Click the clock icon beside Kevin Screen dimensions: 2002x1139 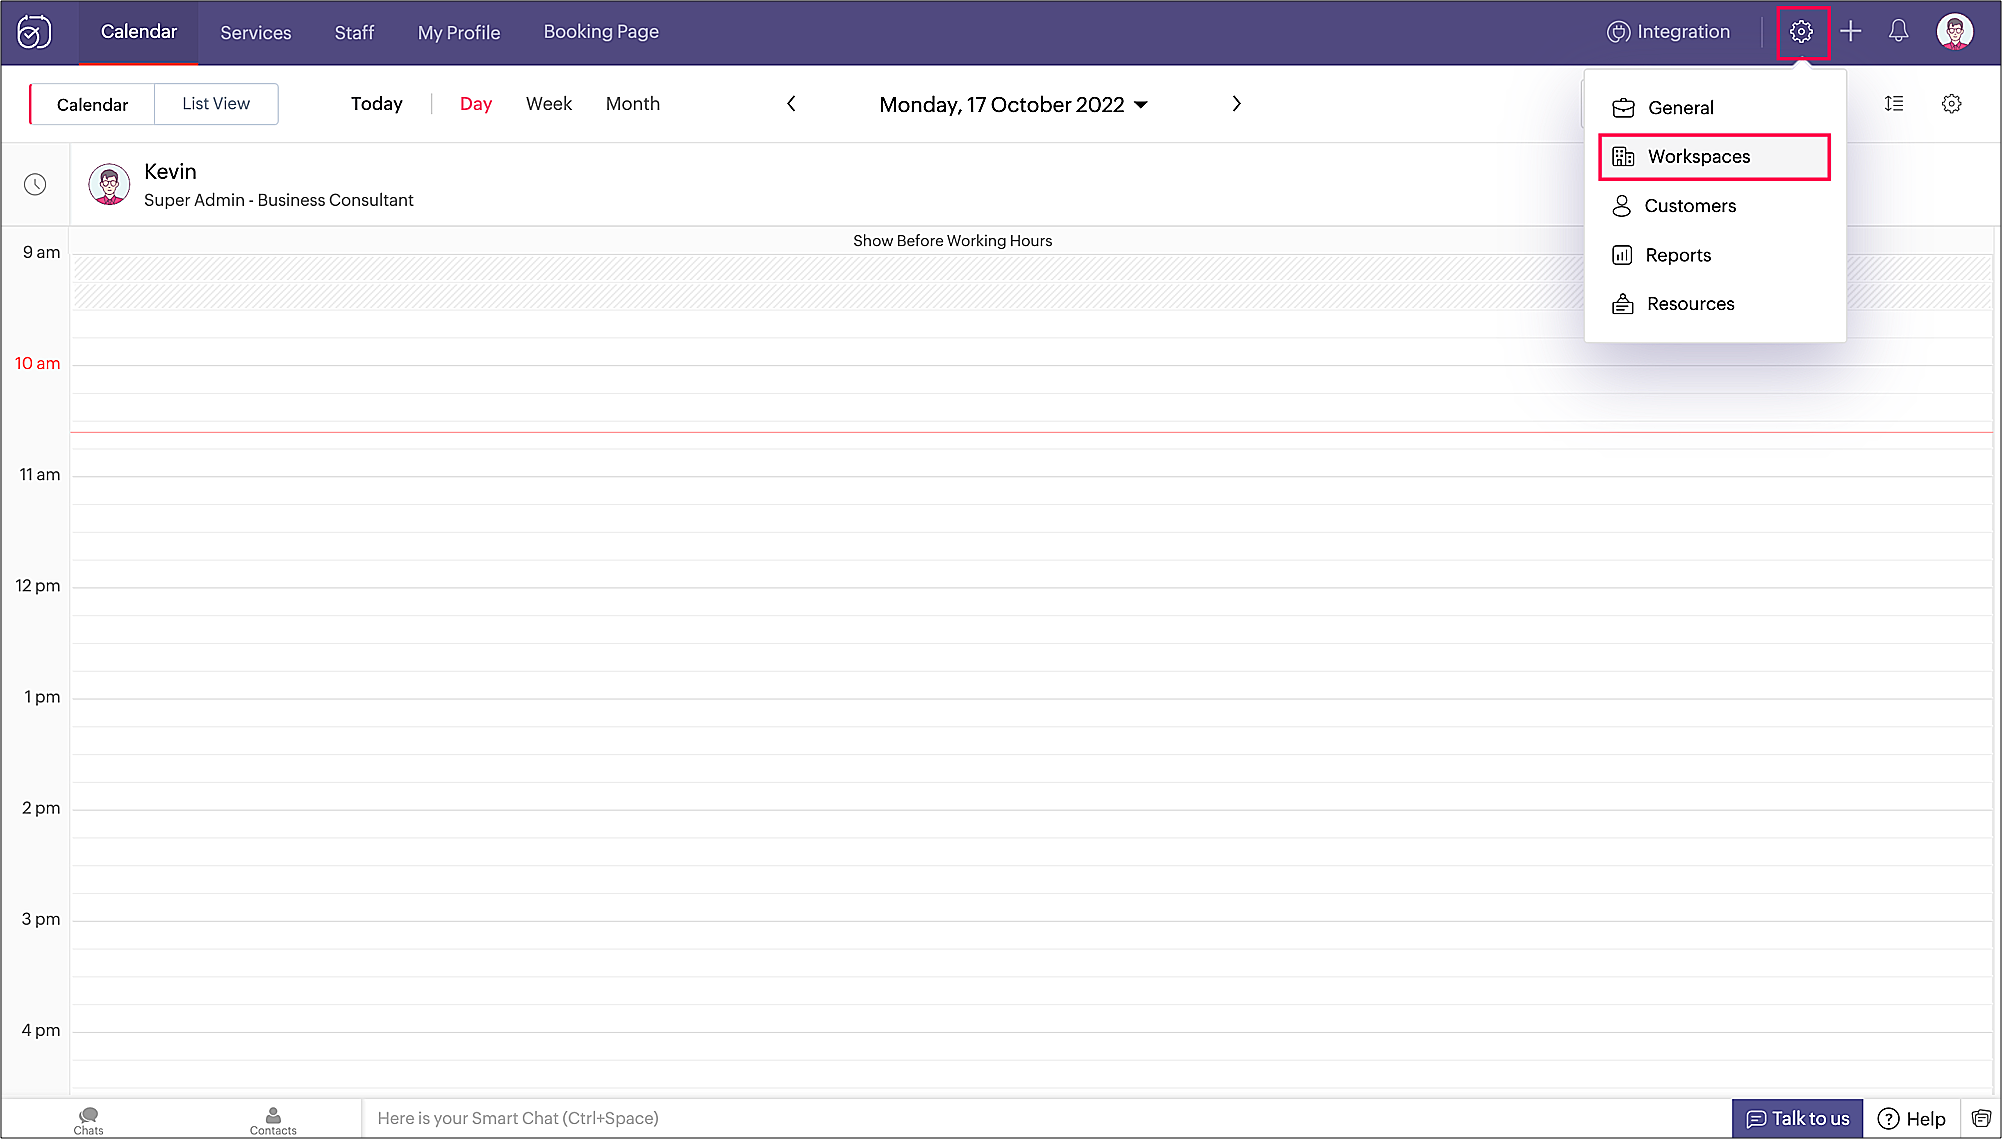(x=35, y=184)
